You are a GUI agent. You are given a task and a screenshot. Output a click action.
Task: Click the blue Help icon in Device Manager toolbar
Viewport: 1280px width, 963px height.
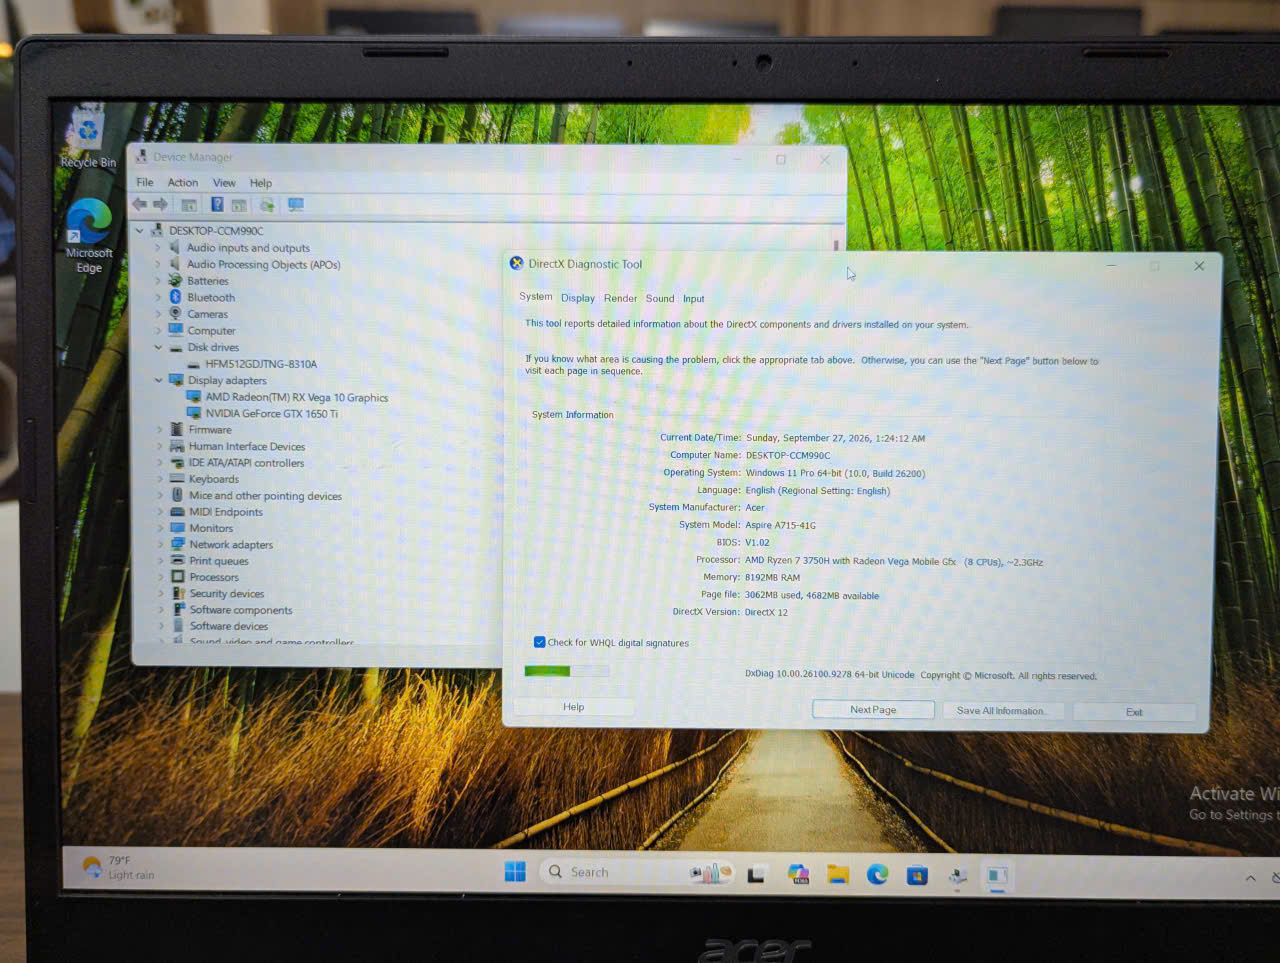(x=216, y=204)
